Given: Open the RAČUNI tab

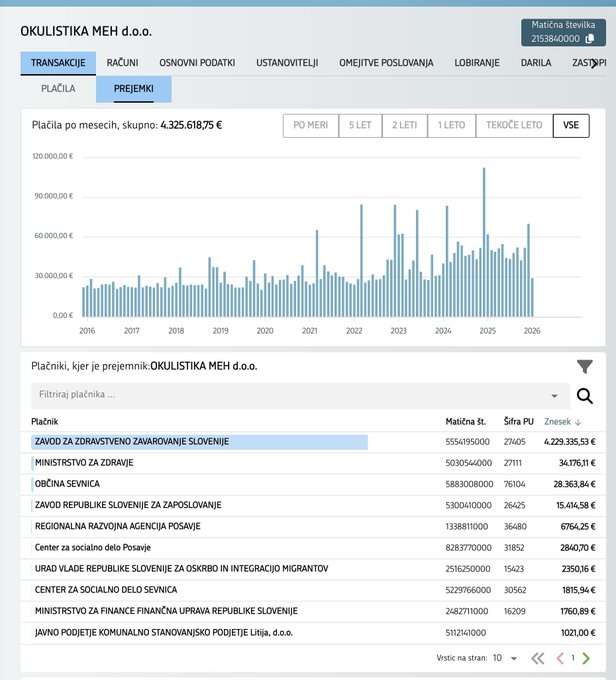Looking at the screenshot, I should tap(122, 63).
